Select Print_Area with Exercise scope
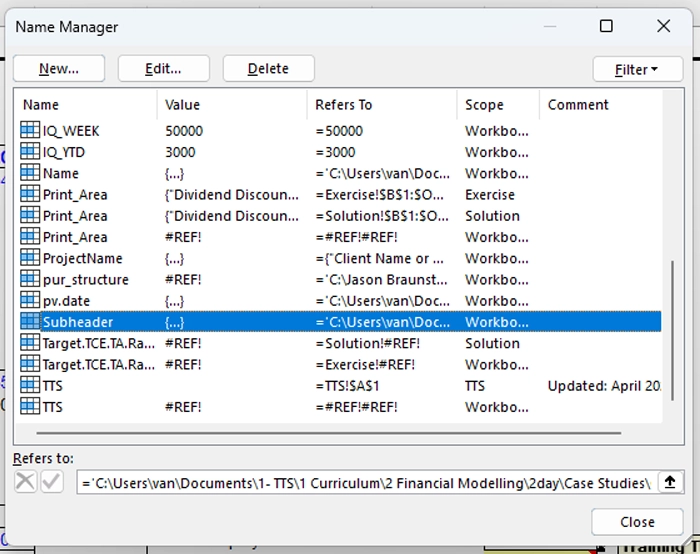The height and width of the screenshot is (554, 700). coord(340,194)
